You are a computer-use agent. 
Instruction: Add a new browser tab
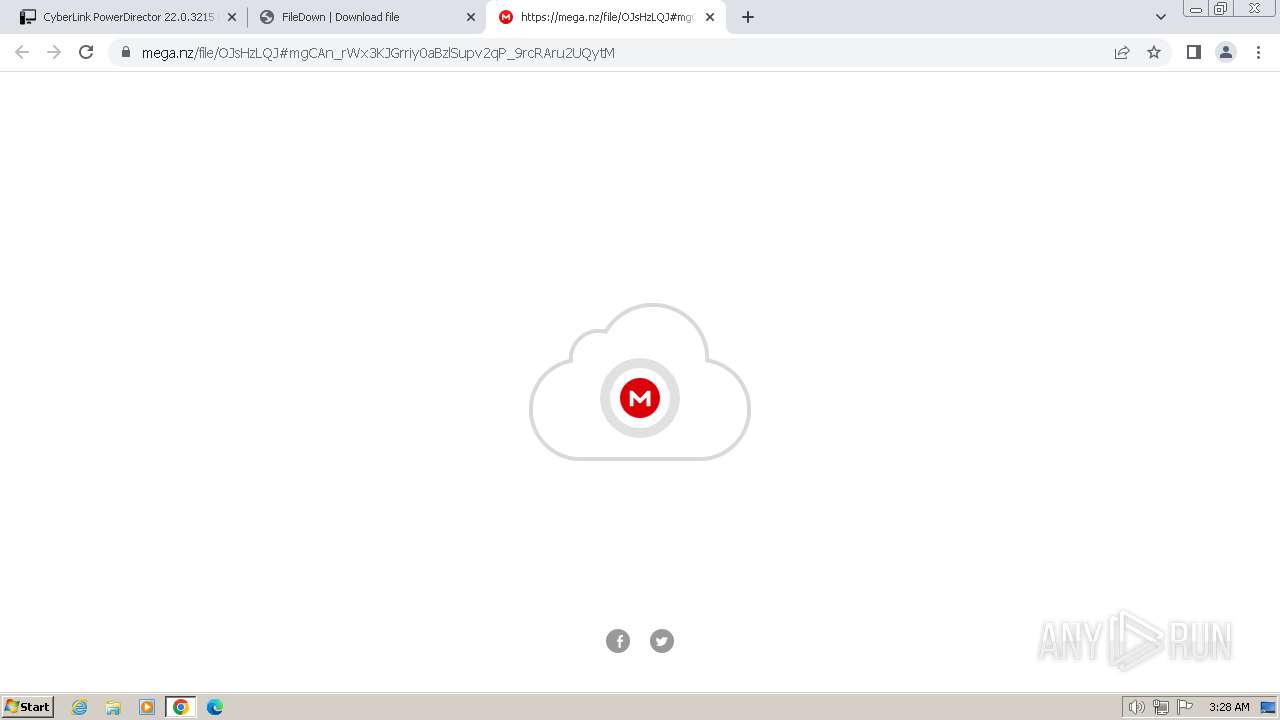click(748, 17)
